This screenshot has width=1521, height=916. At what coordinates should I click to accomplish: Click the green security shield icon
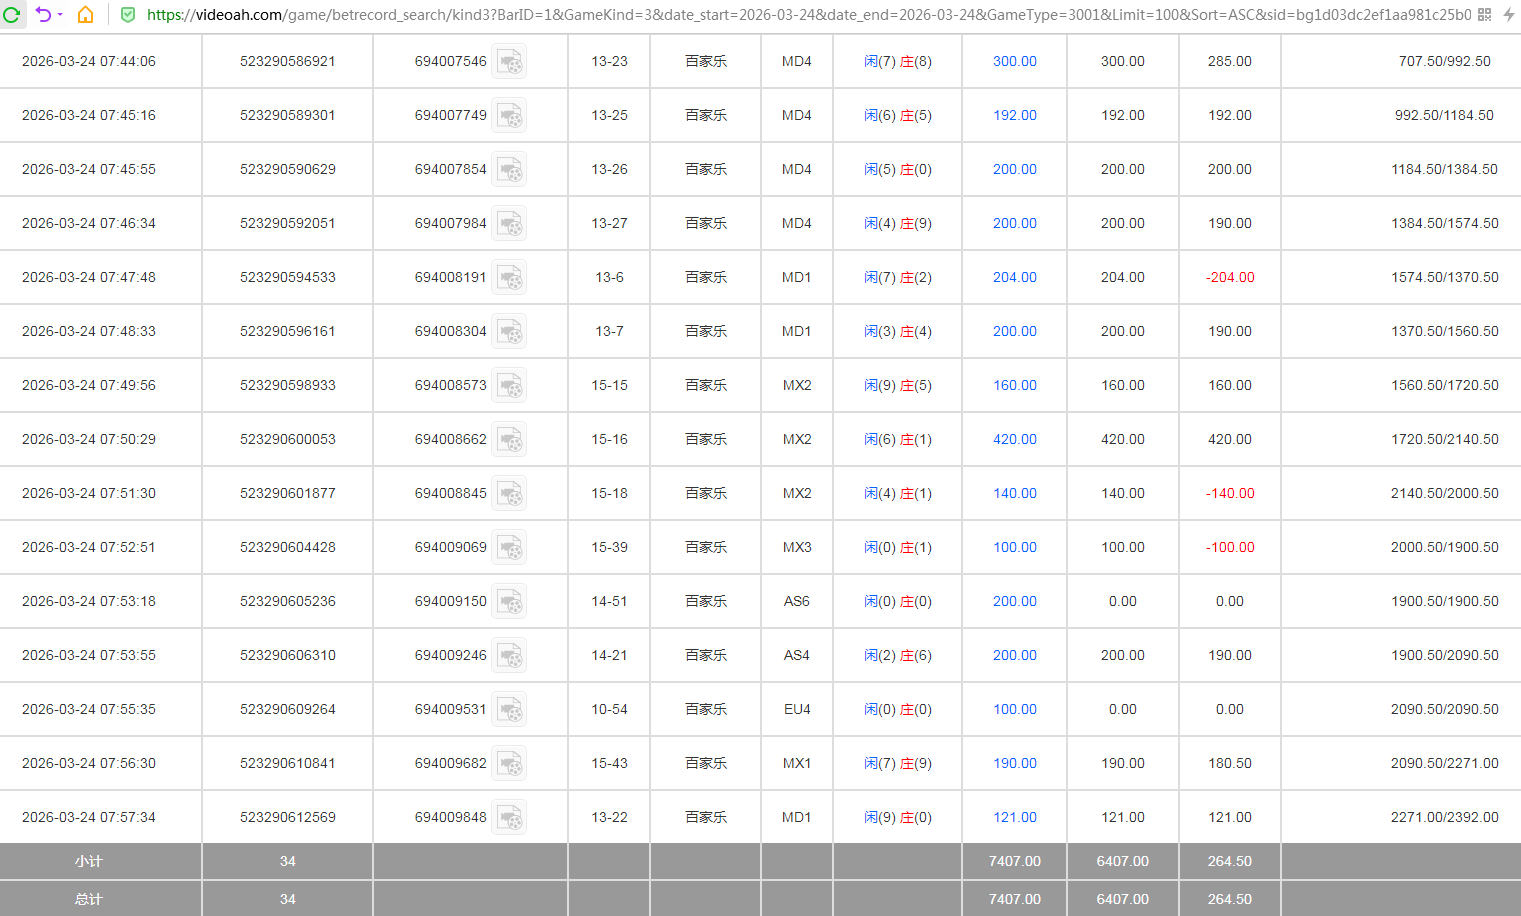pyautogui.click(x=128, y=15)
